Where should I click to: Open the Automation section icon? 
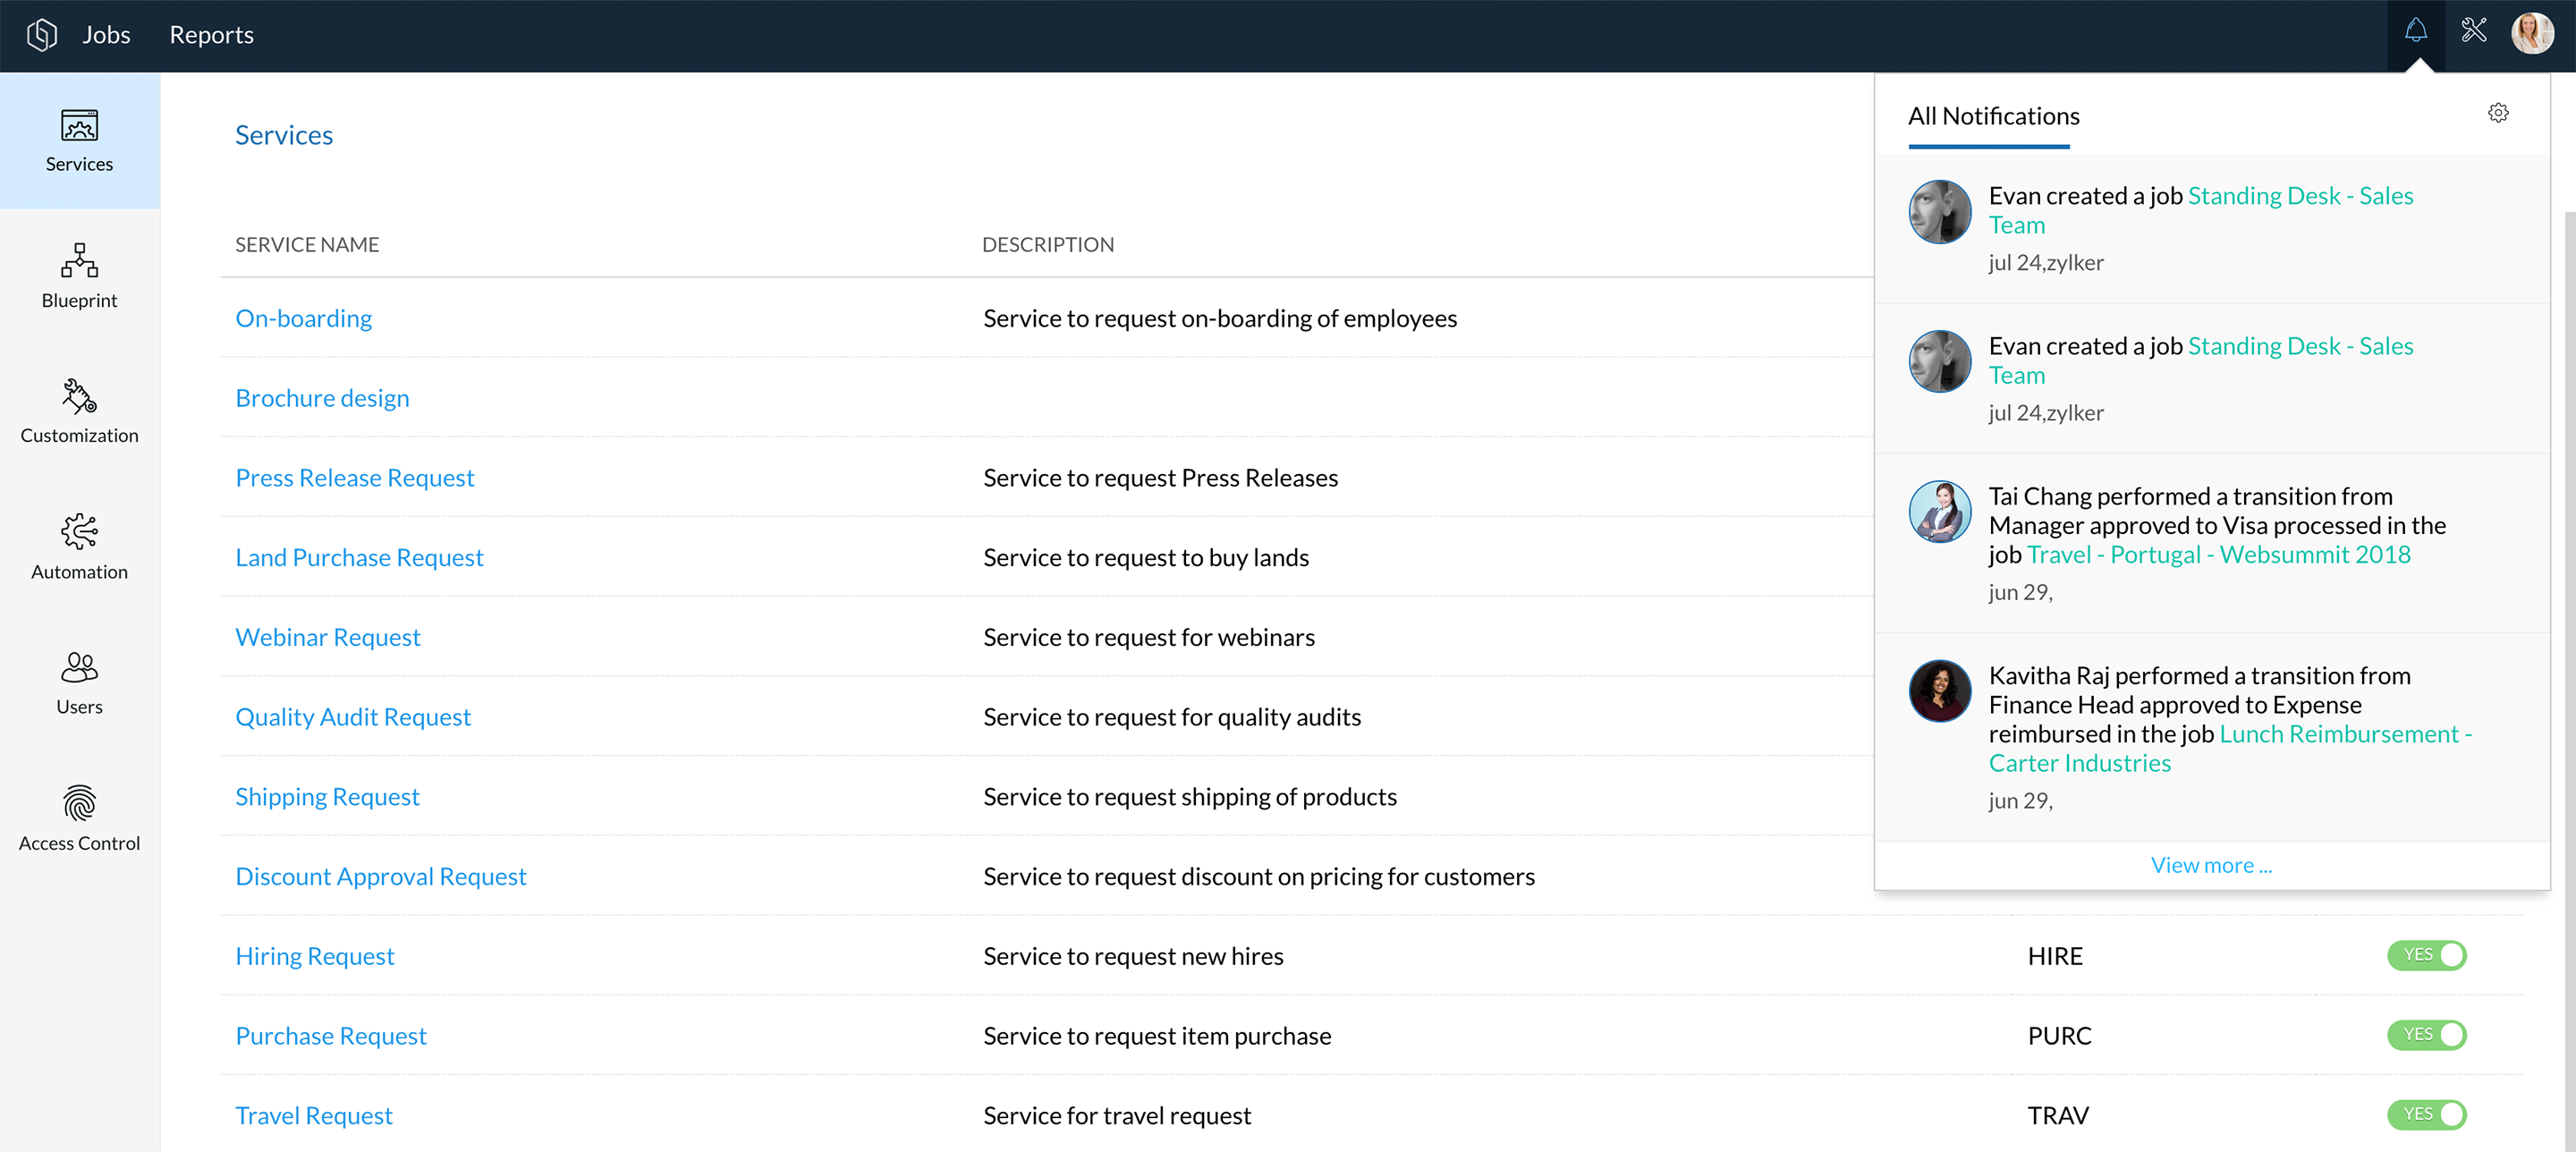(x=79, y=531)
